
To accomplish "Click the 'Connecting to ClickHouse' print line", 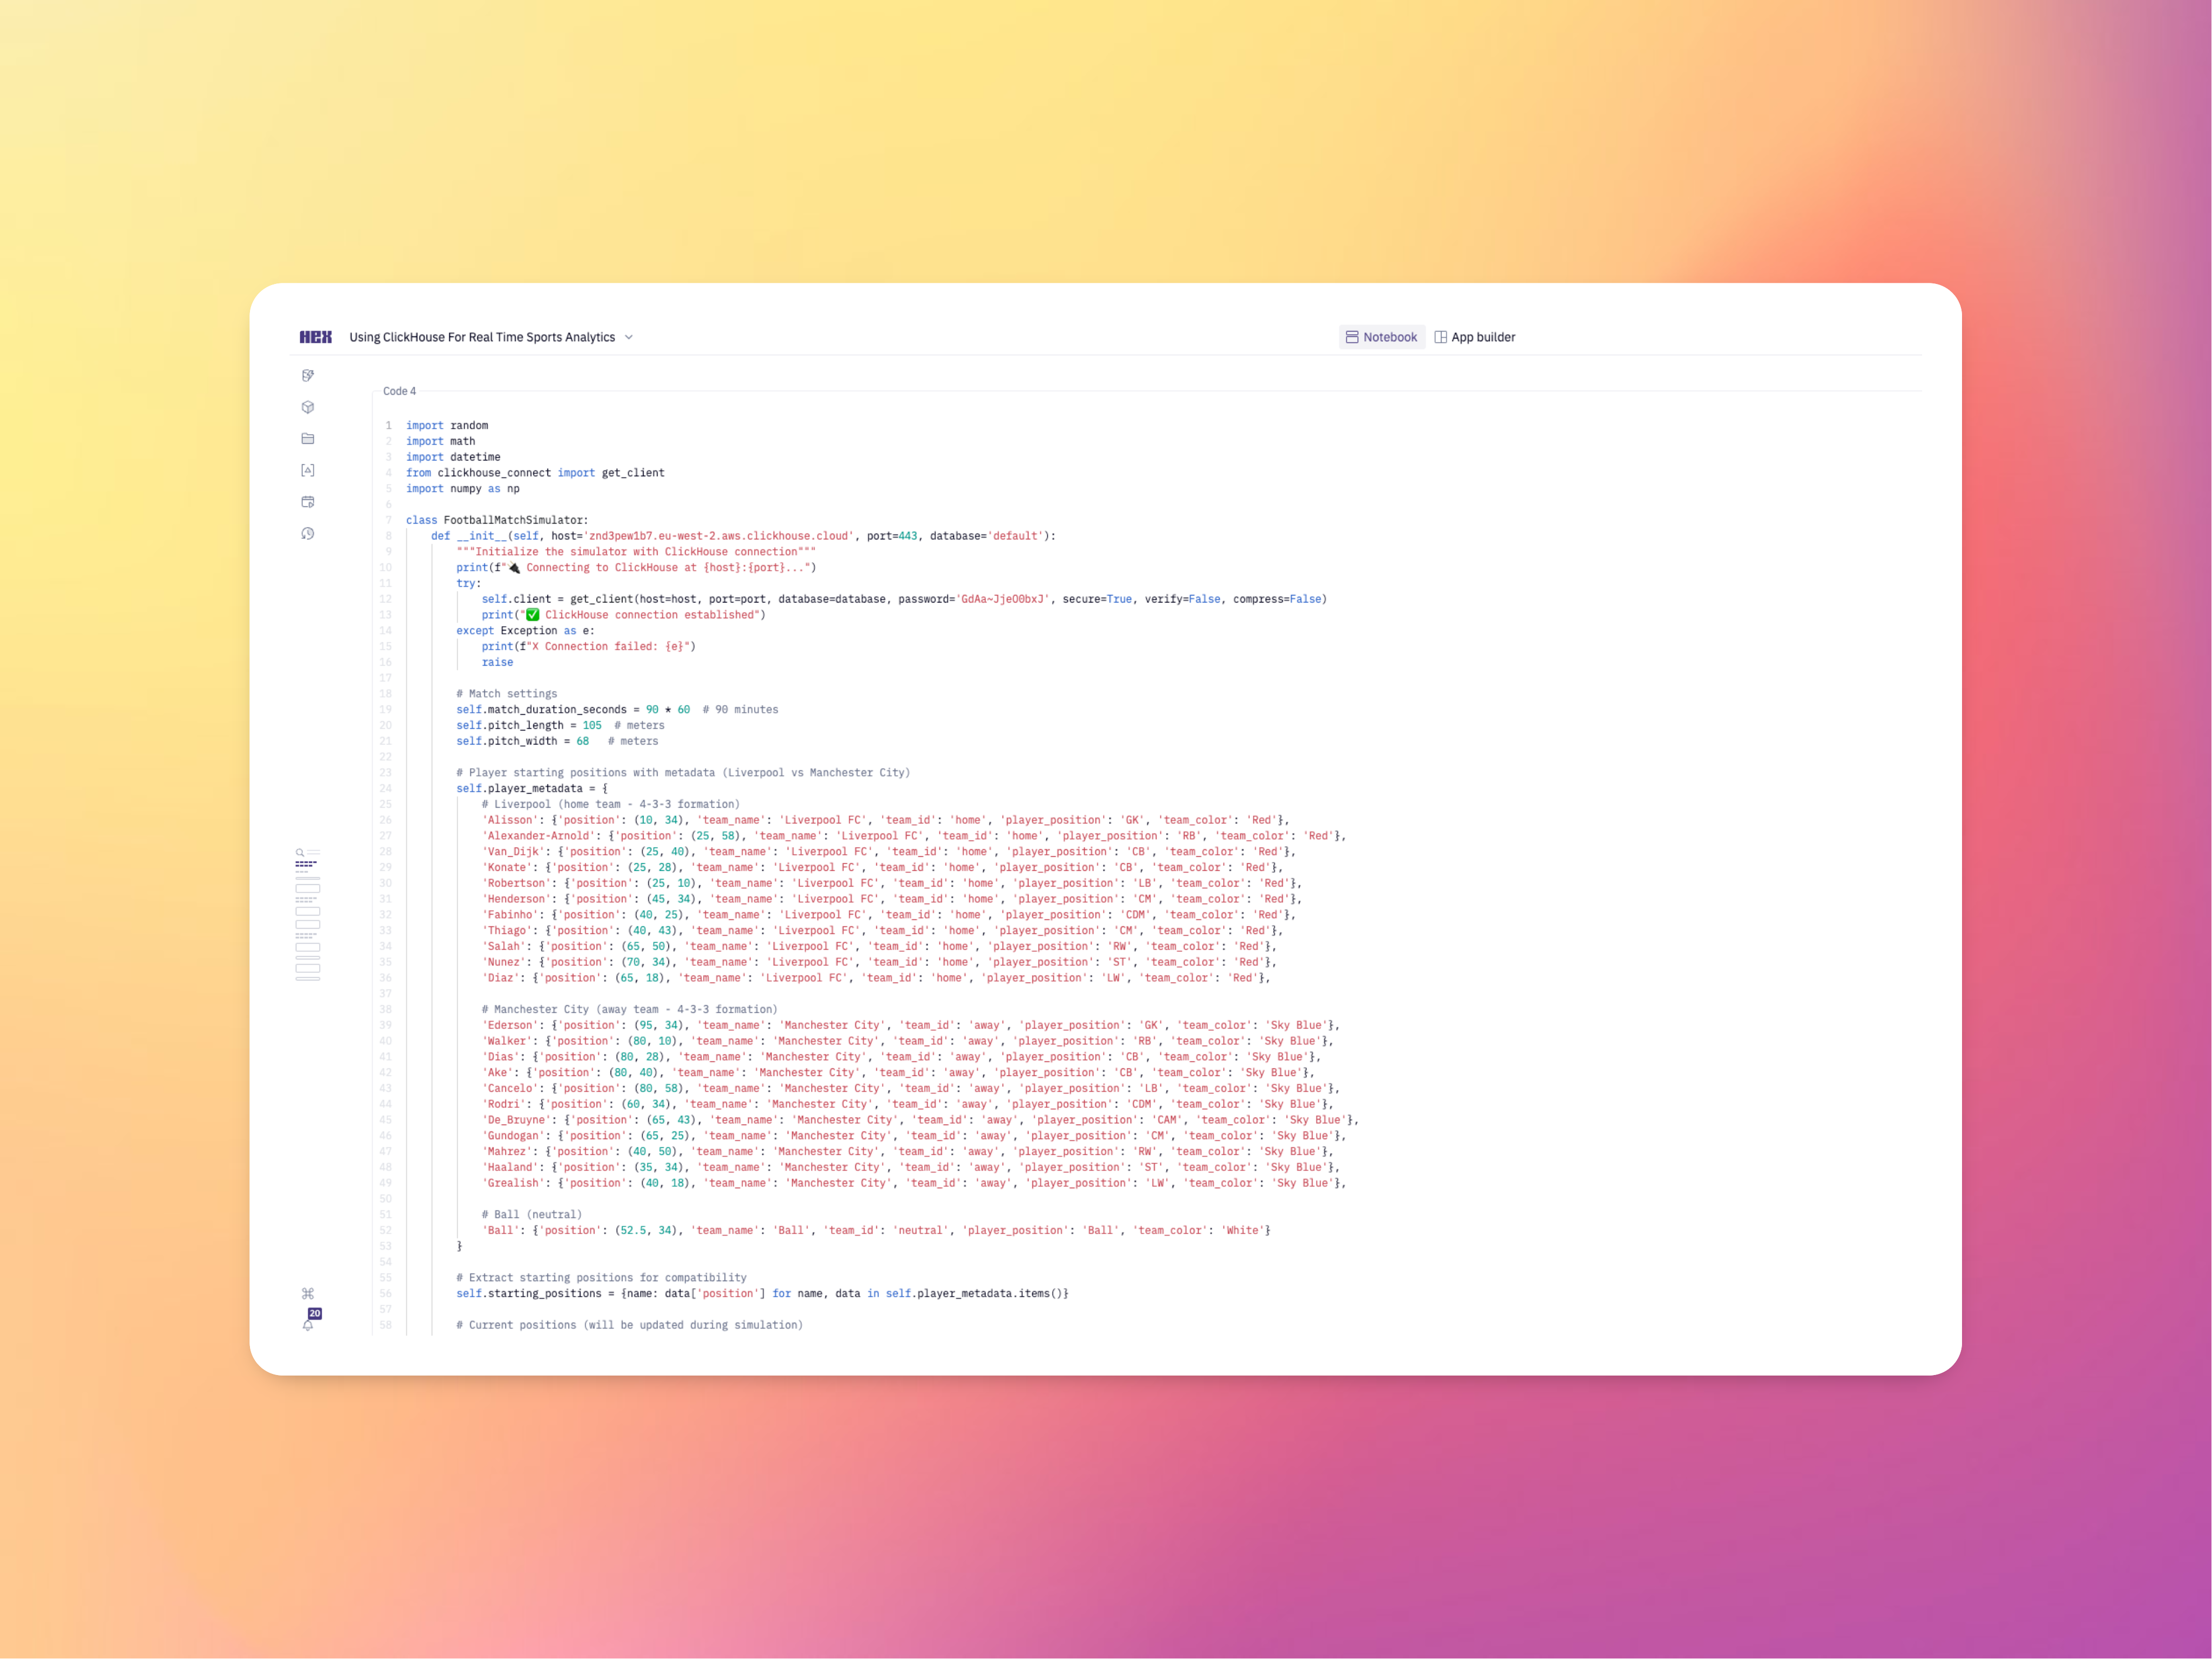I will click(636, 568).
